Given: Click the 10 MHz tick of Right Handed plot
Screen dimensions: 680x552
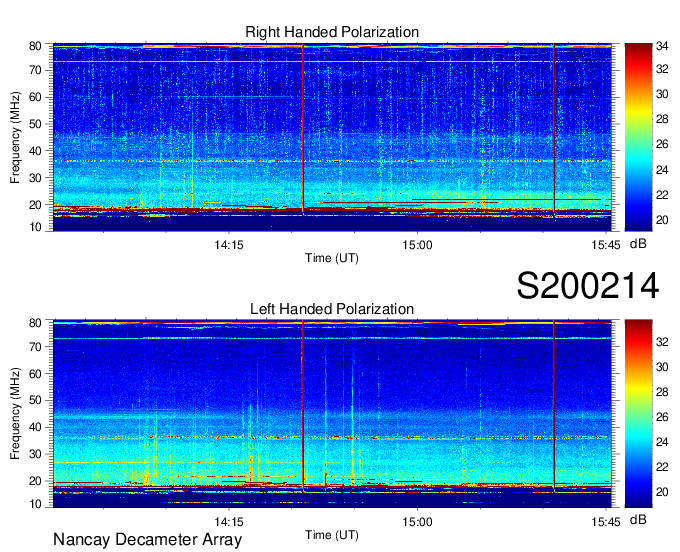Looking at the screenshot, I should pos(35,227).
